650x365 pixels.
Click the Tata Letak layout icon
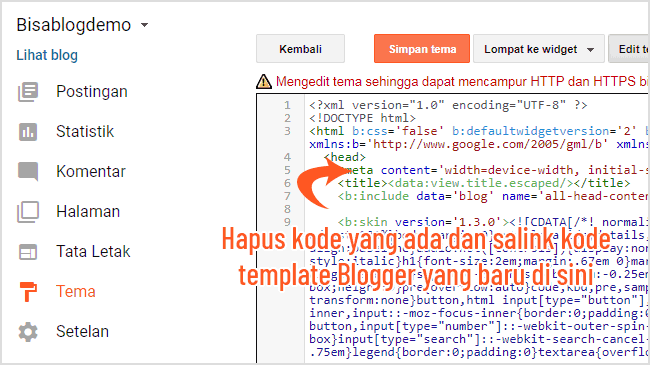click(28, 252)
